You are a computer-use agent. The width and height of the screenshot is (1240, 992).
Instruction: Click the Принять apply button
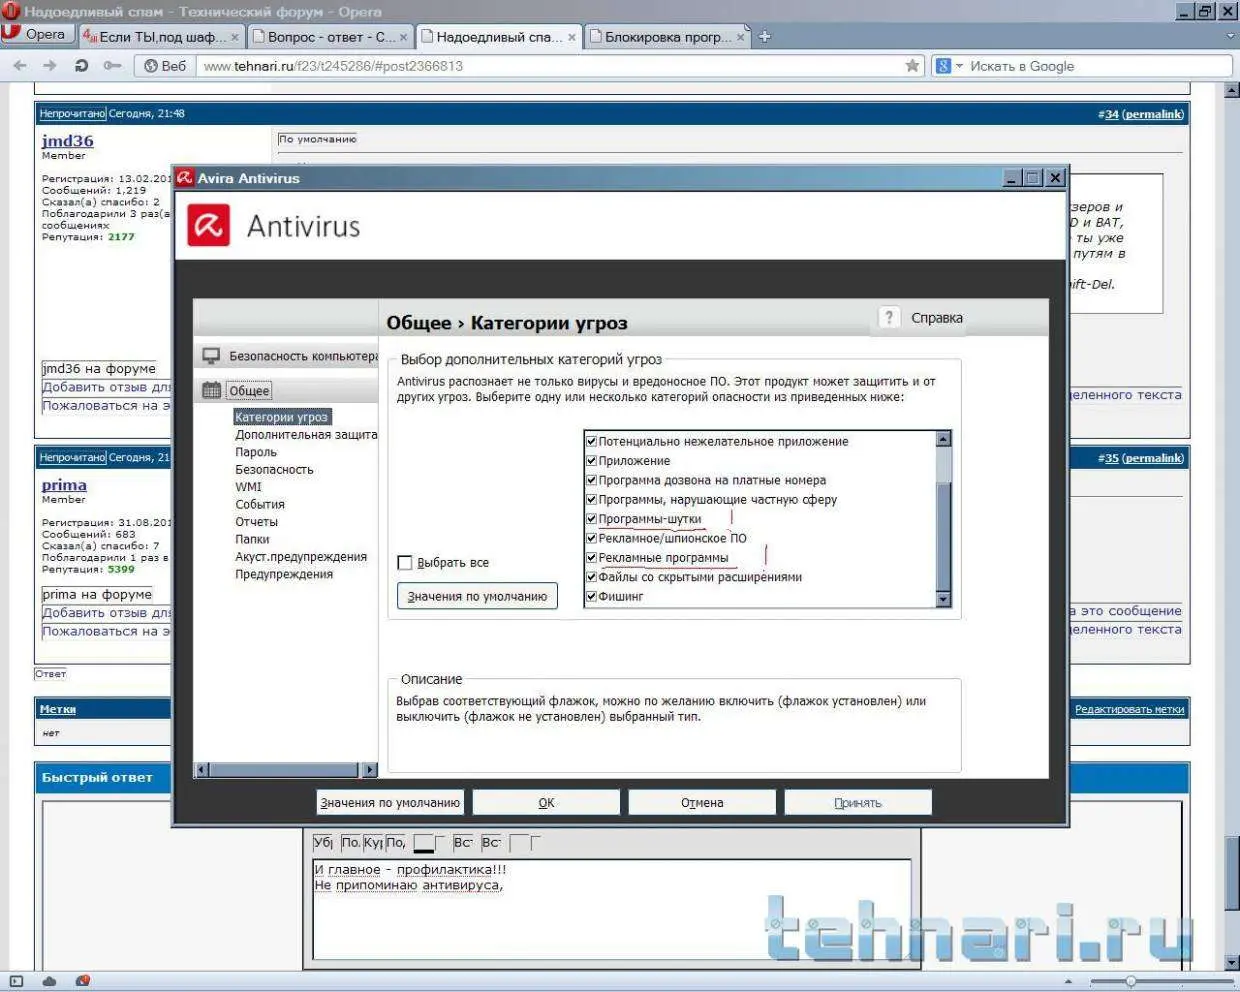pos(858,802)
